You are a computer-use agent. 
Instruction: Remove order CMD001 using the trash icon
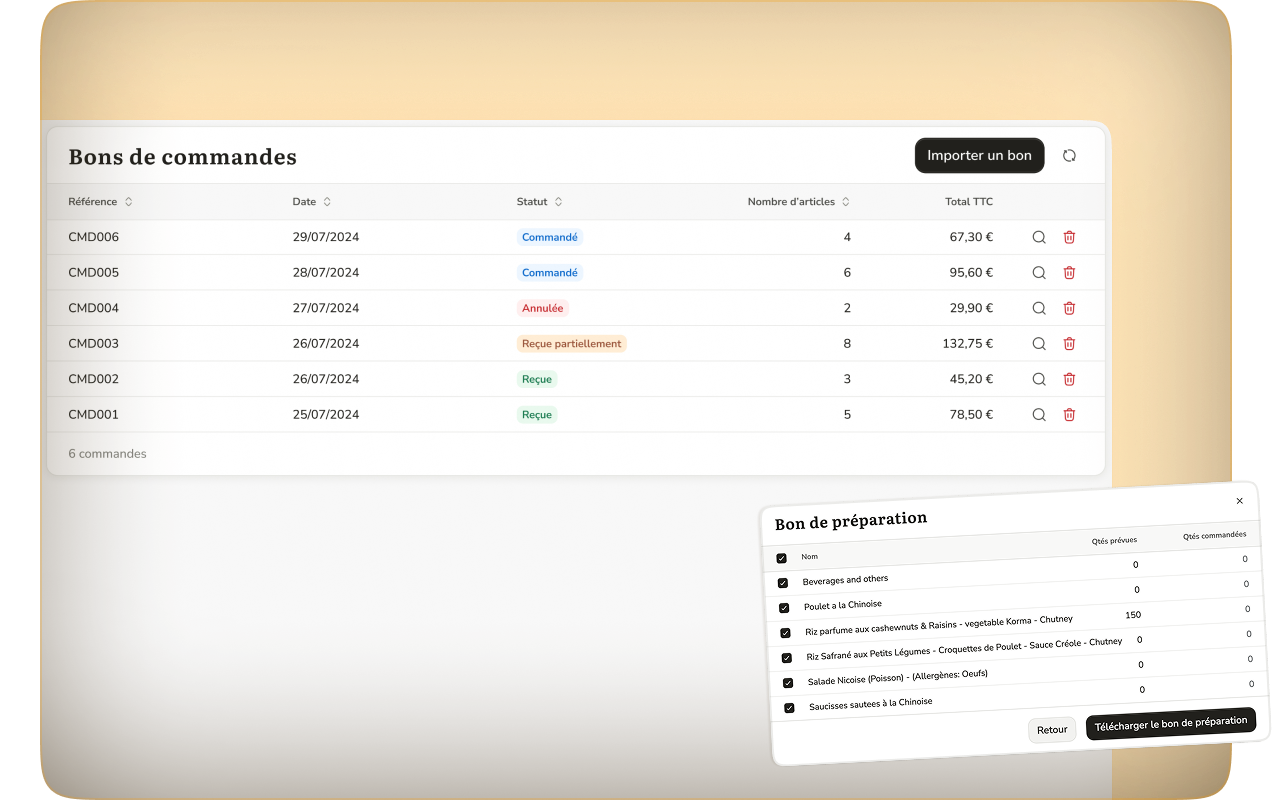click(1069, 415)
